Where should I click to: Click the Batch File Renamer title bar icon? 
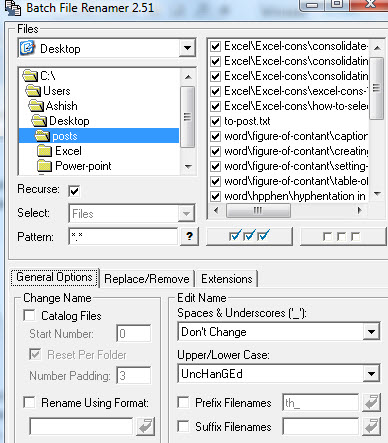pos(13,7)
